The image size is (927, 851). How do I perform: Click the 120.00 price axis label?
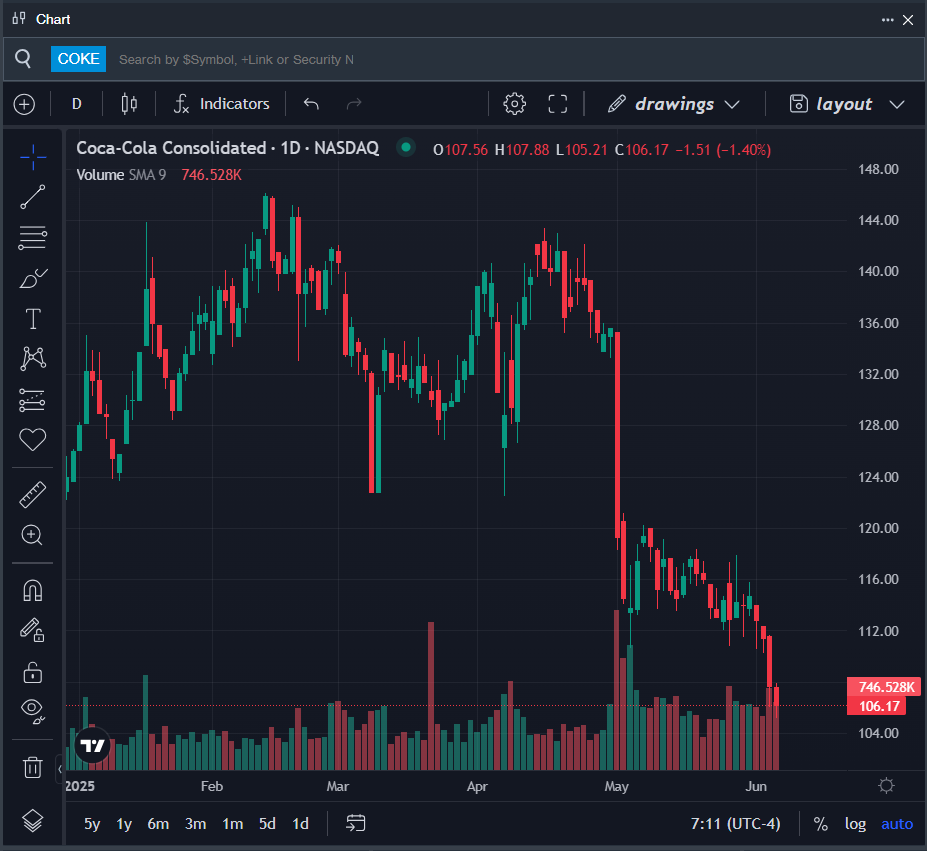[x=878, y=528]
